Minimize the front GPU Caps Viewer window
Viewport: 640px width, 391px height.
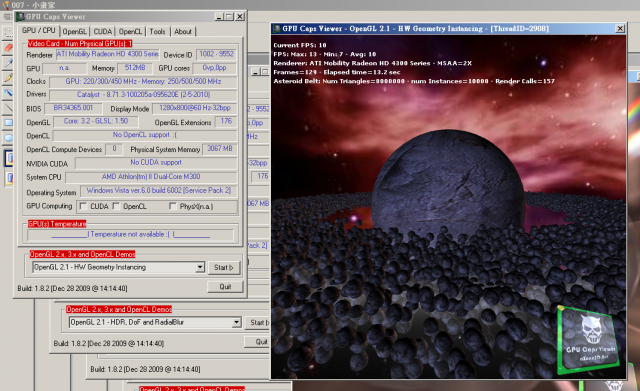(219, 17)
